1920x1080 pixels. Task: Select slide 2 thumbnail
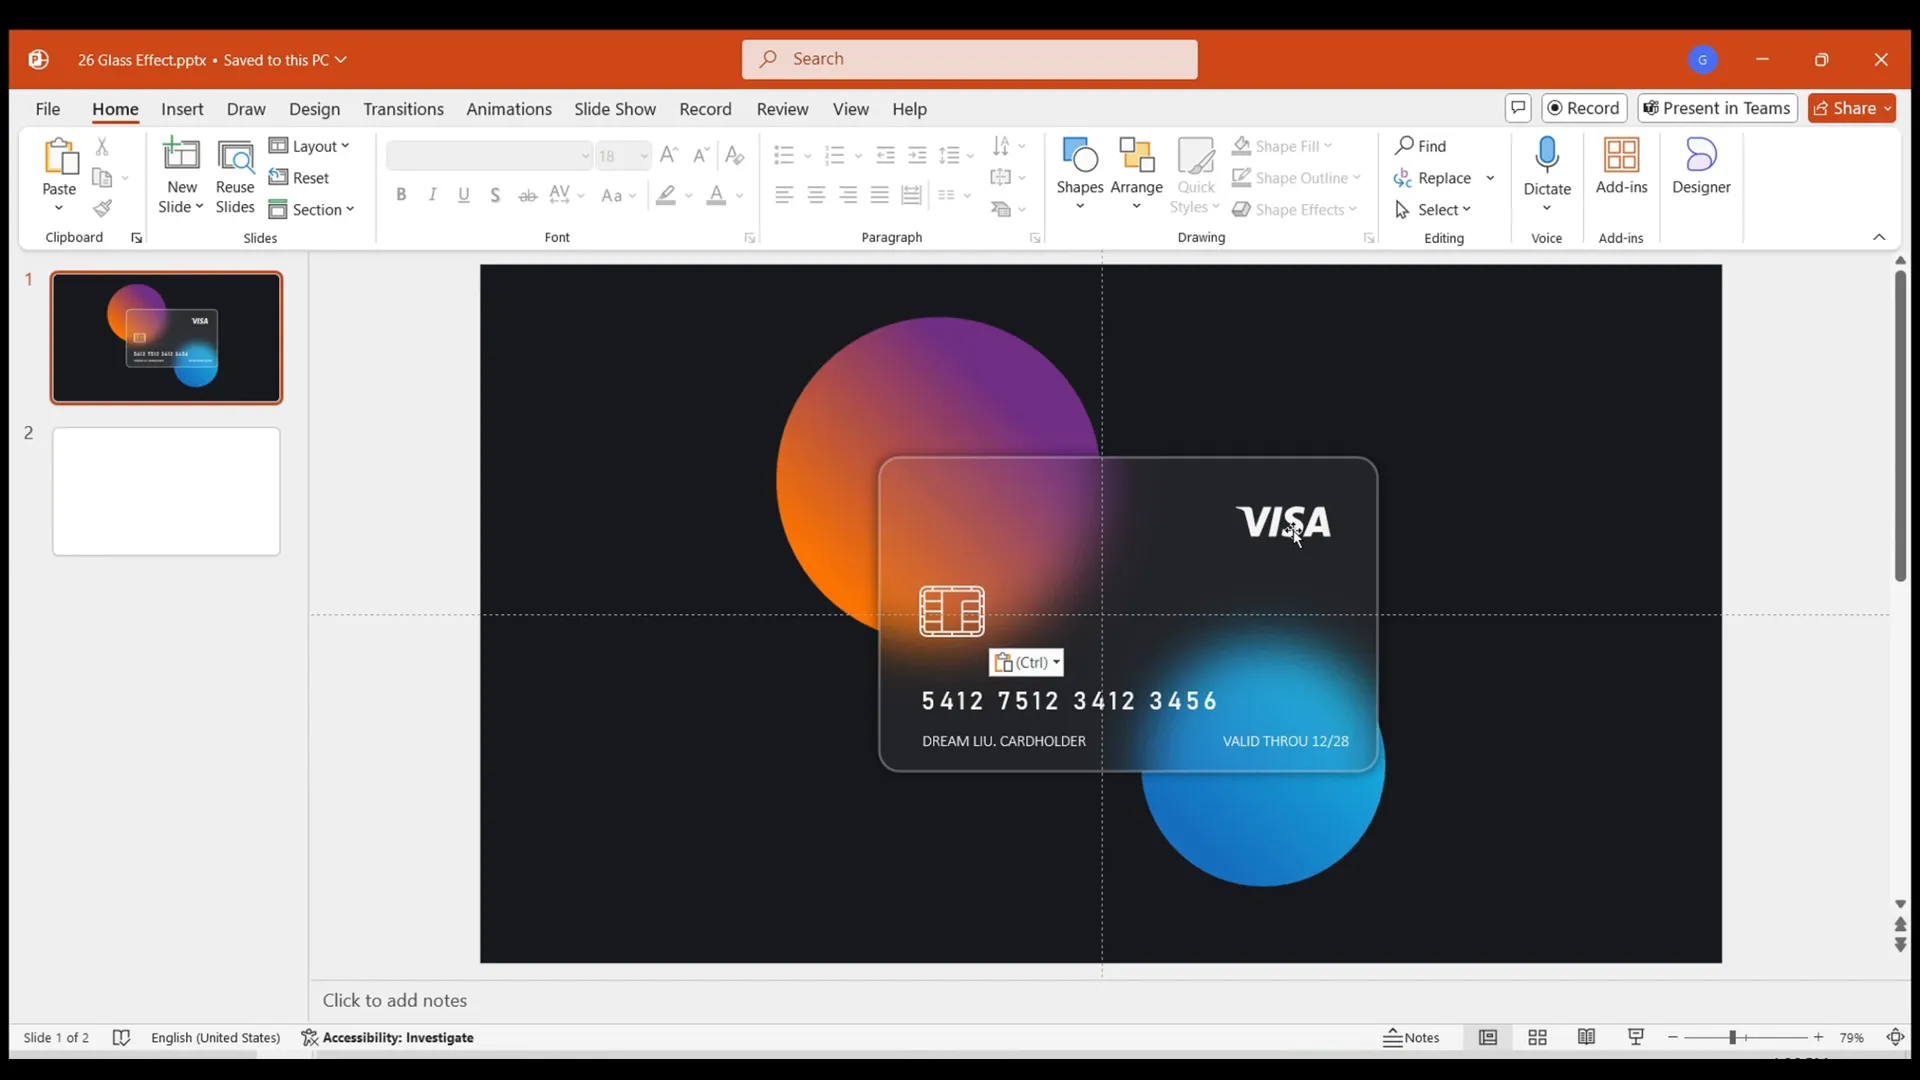tap(166, 491)
